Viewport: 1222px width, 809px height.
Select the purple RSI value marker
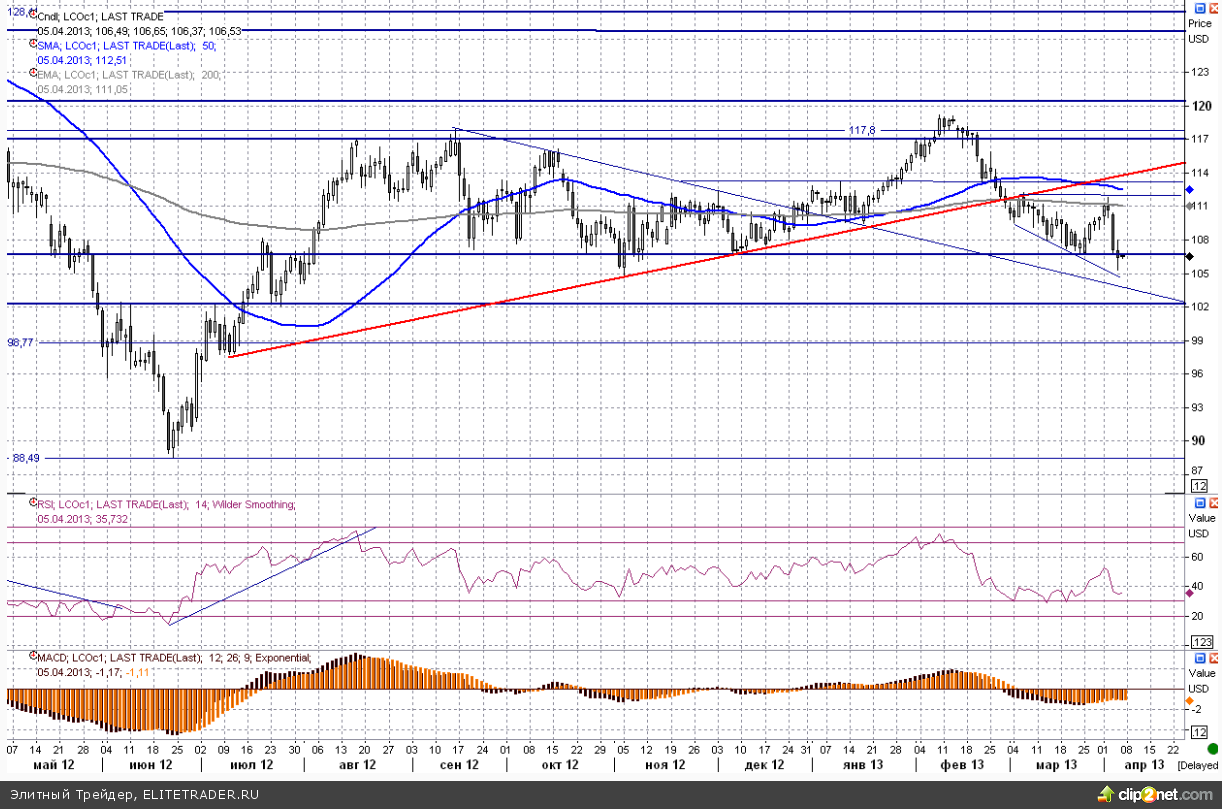[1189, 593]
